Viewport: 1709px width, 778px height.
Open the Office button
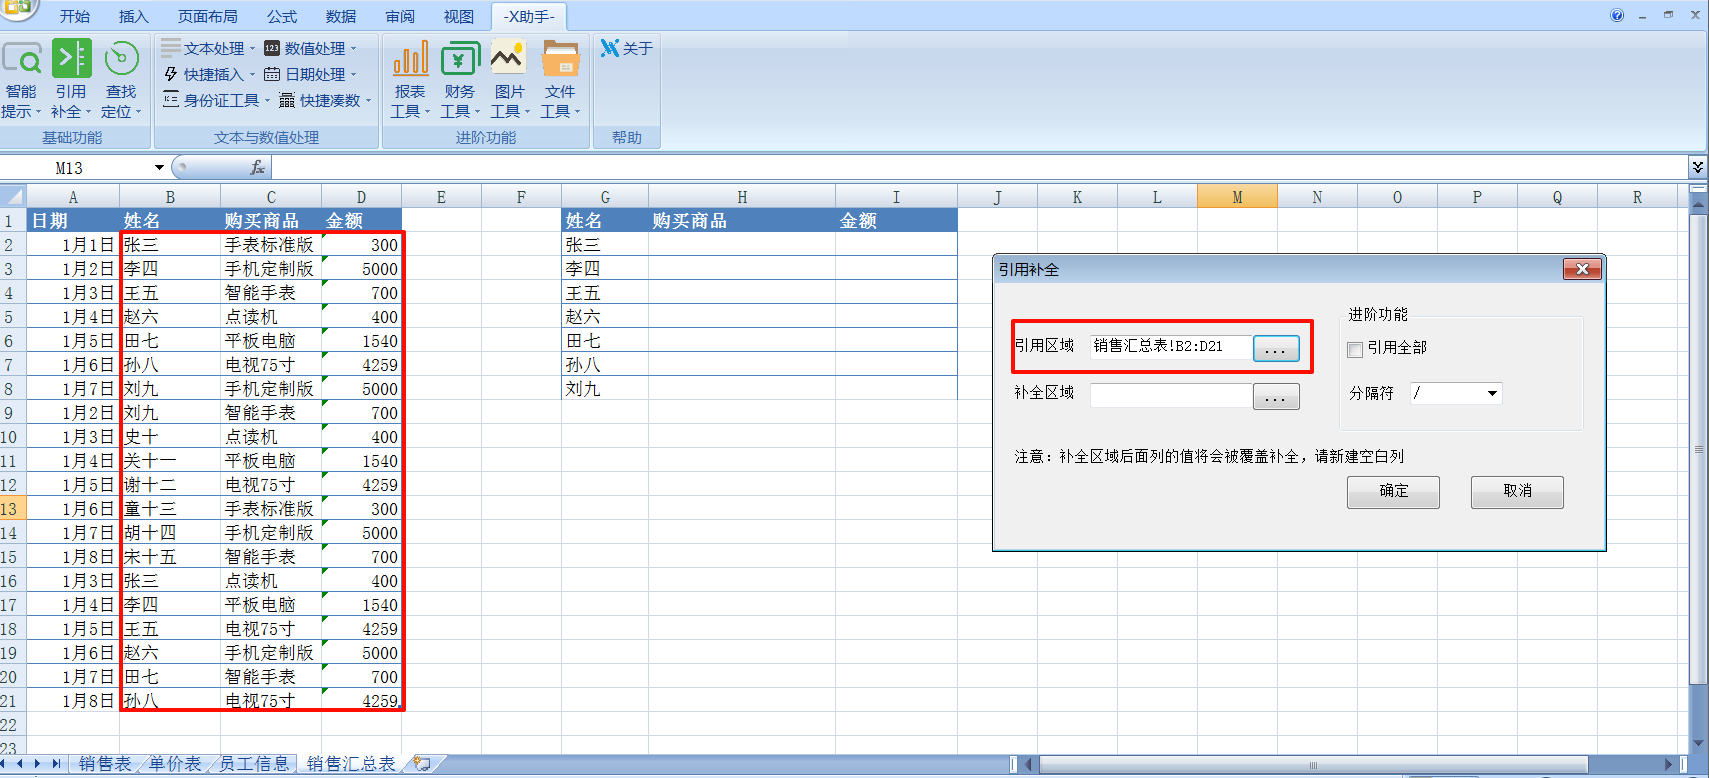point(18,10)
